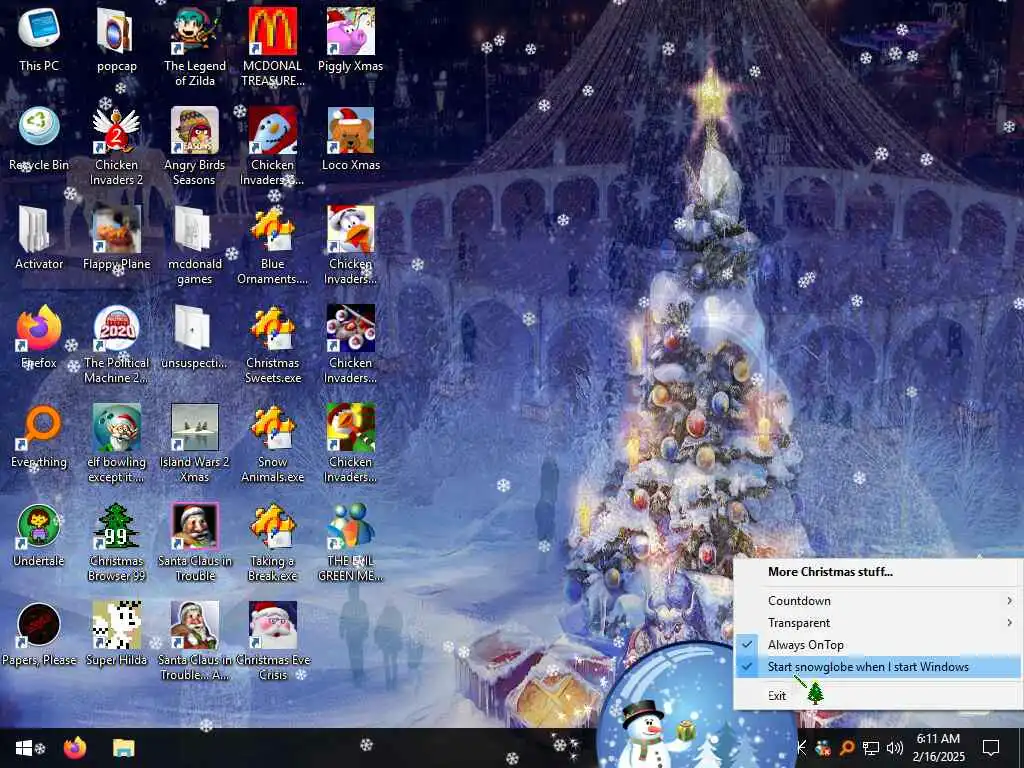Screen dimensions: 1024x768
Task: Toggle Start snowglobe when I start Windows
Action: [x=877, y=667]
